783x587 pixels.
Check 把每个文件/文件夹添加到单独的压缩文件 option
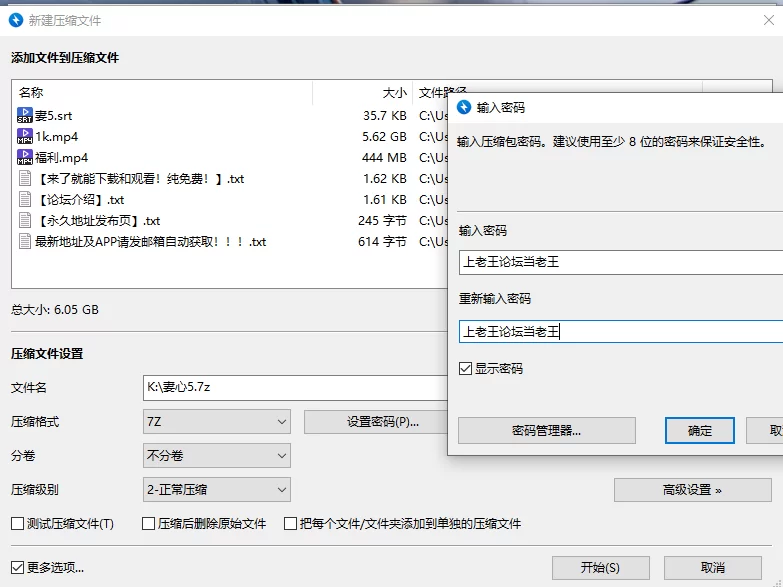pyautogui.click(x=290, y=524)
